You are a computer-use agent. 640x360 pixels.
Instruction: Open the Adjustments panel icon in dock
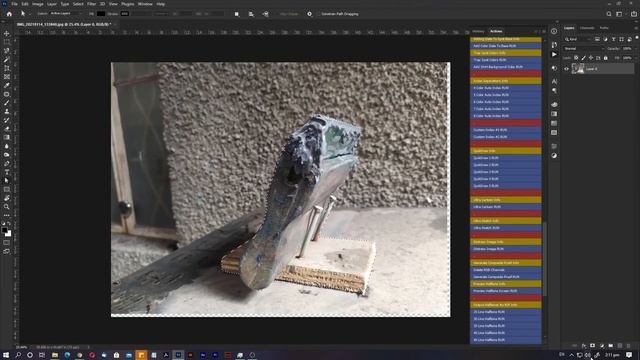click(554, 156)
